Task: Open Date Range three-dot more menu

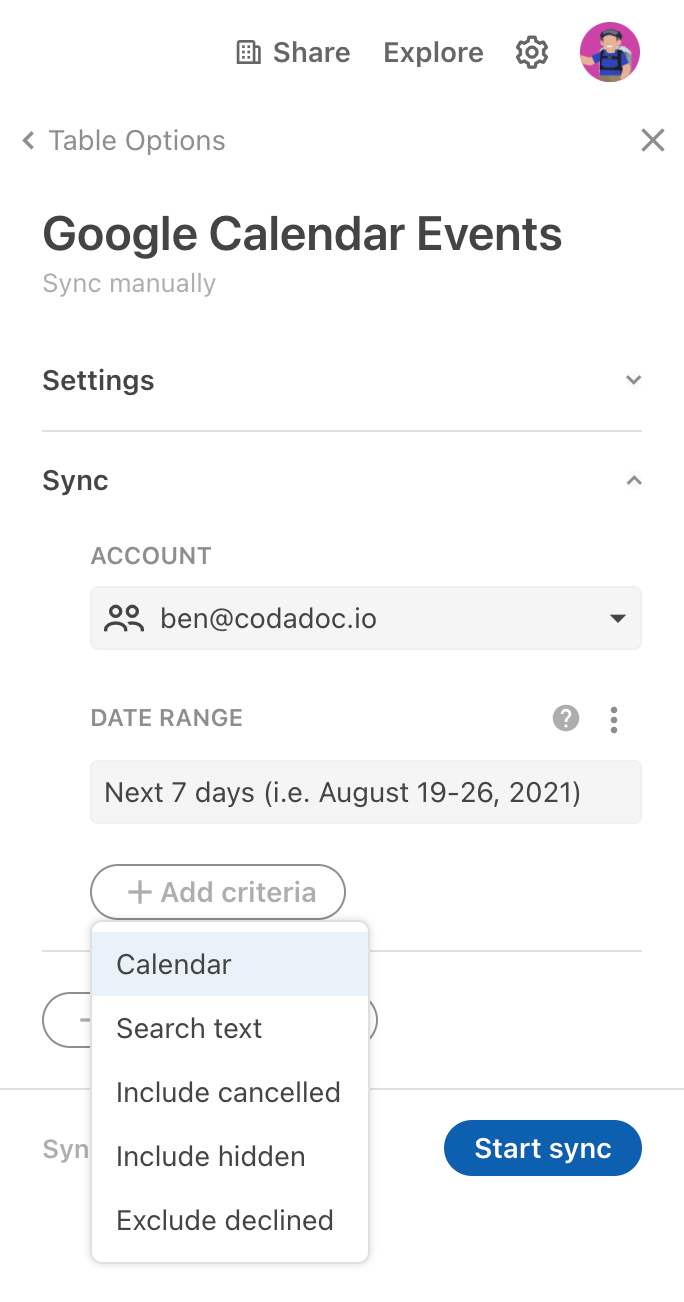Action: click(614, 719)
